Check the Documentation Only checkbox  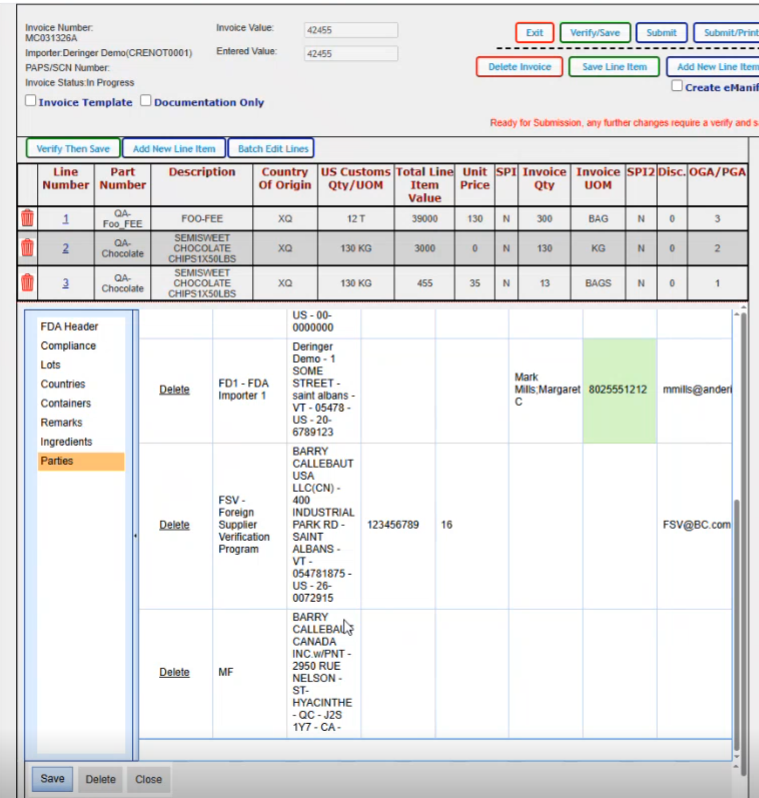(x=146, y=101)
